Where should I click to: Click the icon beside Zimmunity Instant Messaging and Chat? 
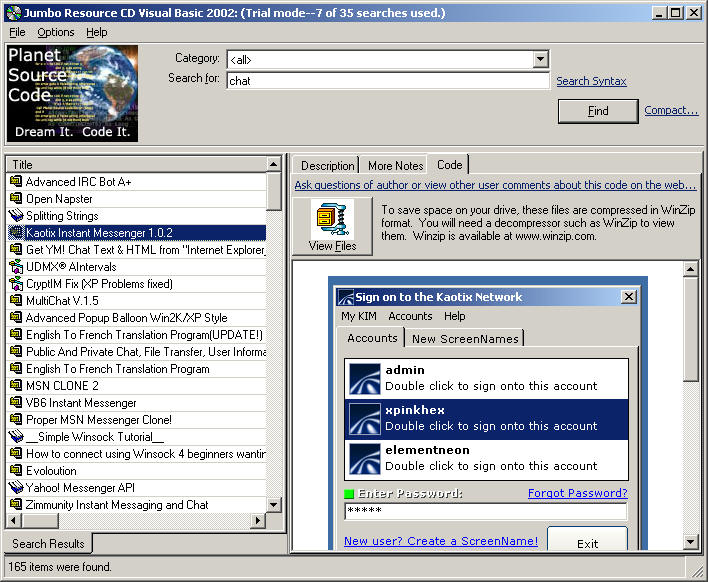16,504
